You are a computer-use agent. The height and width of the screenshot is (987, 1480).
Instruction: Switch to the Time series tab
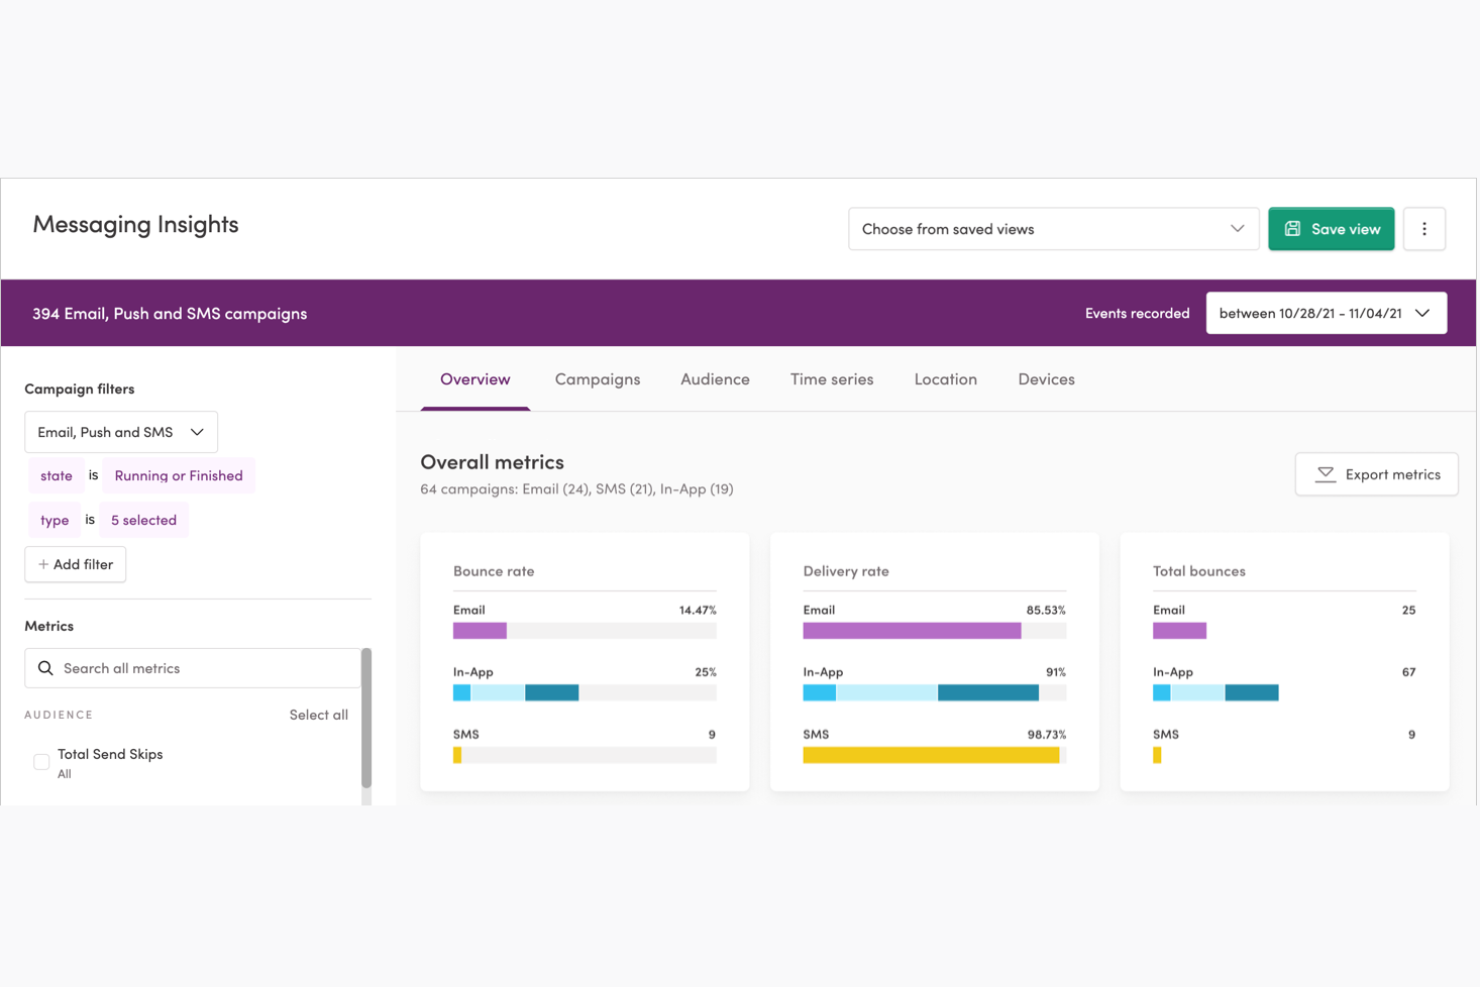point(832,379)
